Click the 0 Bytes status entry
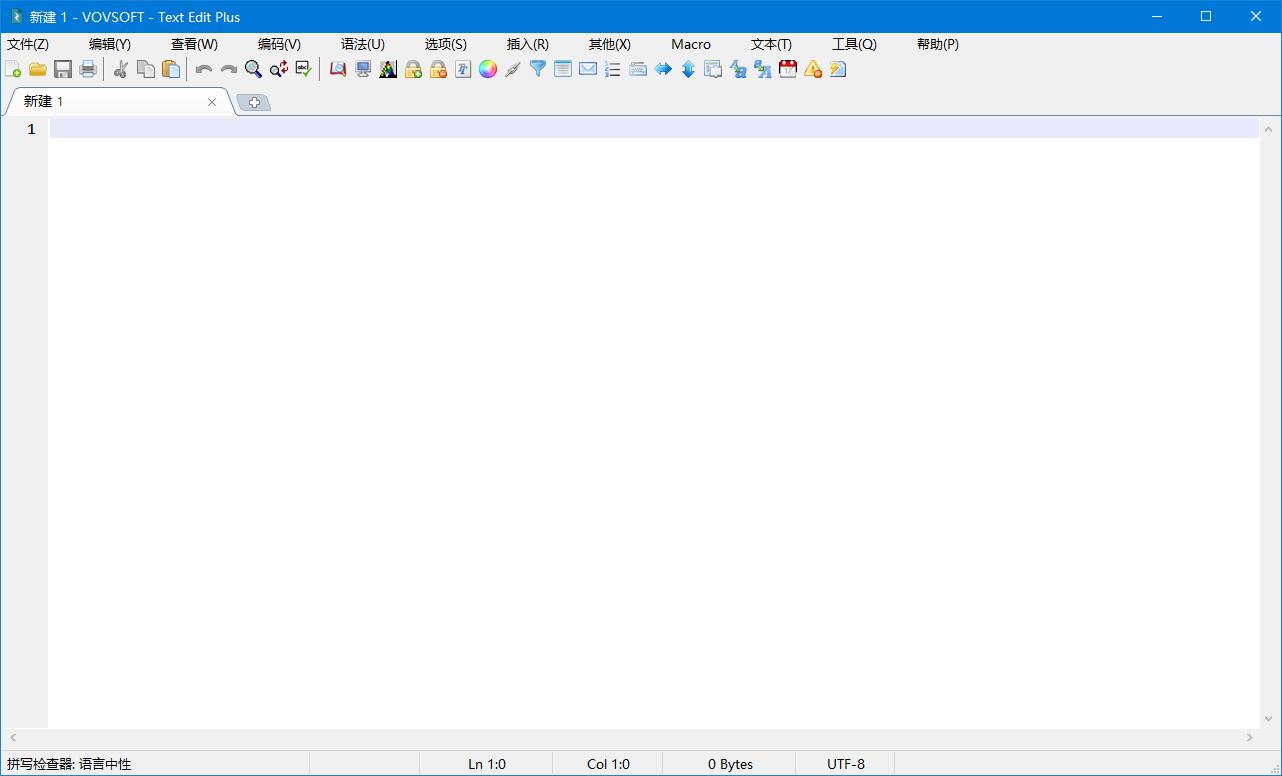This screenshot has width=1282, height=776. pyautogui.click(x=730, y=764)
